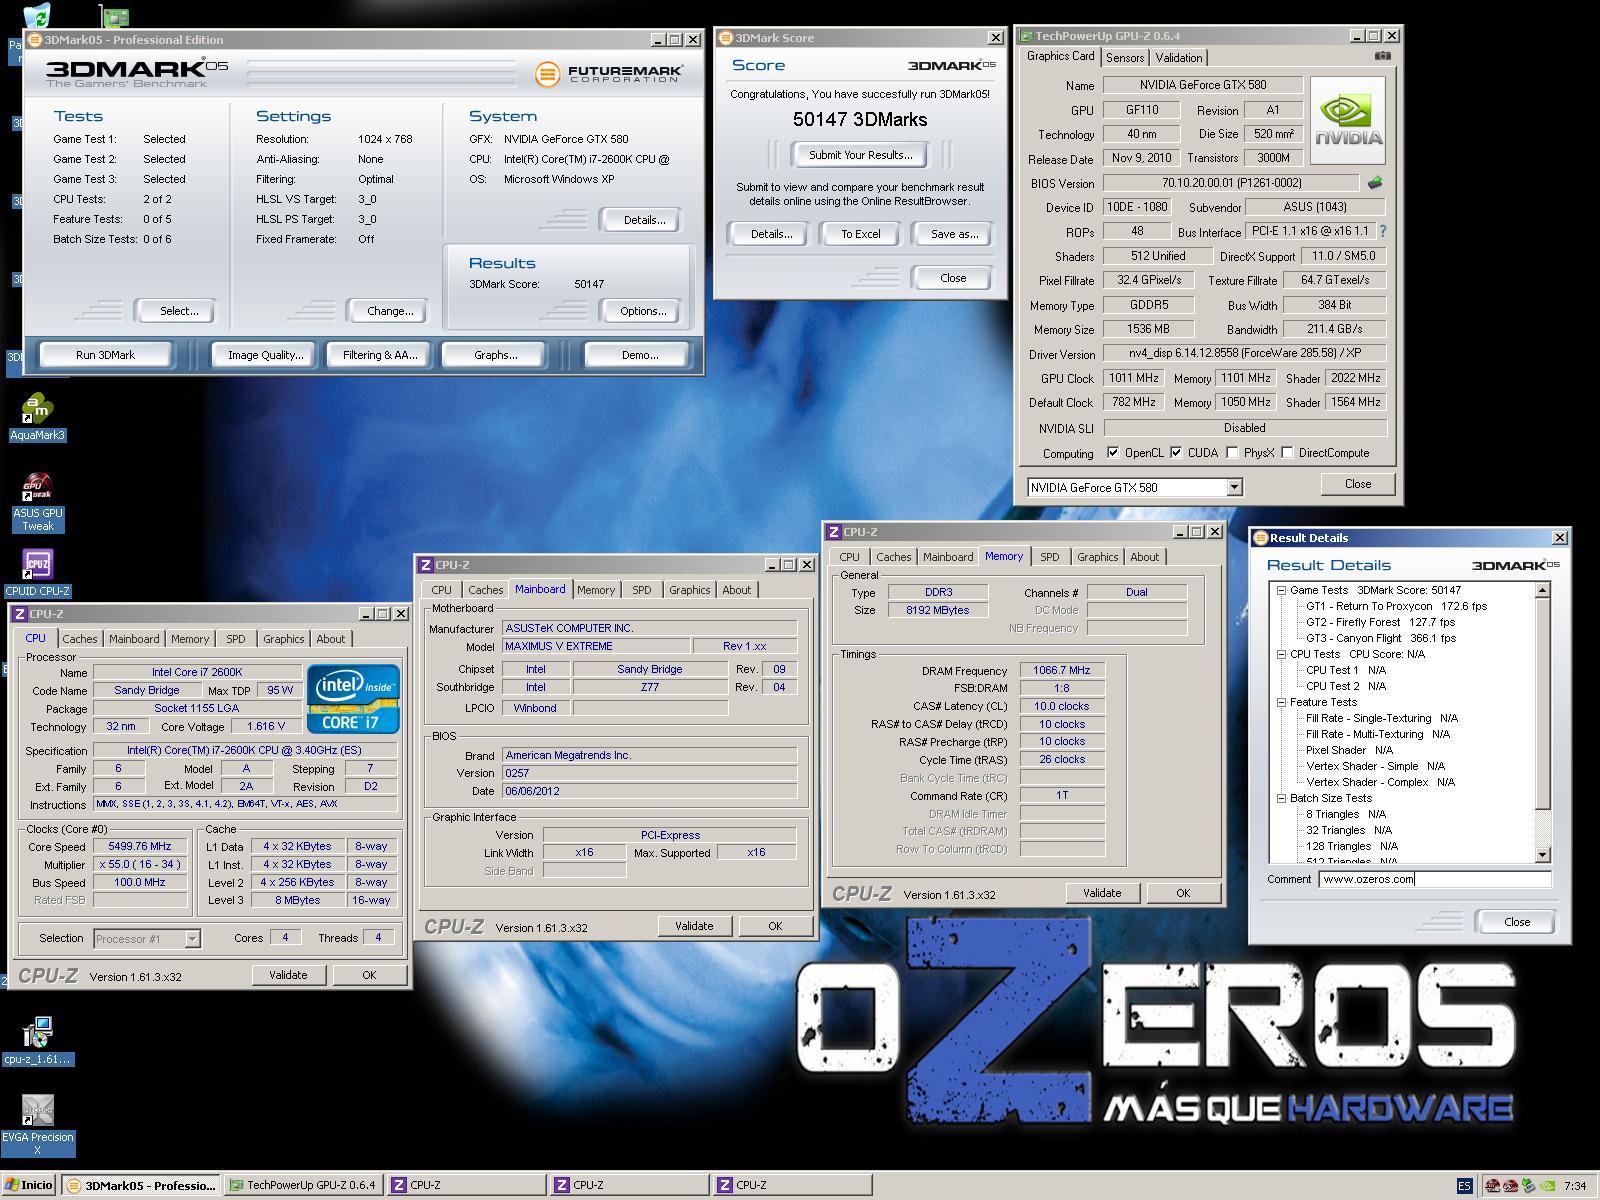Click the NVIDIA logo in GPU-Z
Screen dimensions: 1600x1200
pos(1347,120)
